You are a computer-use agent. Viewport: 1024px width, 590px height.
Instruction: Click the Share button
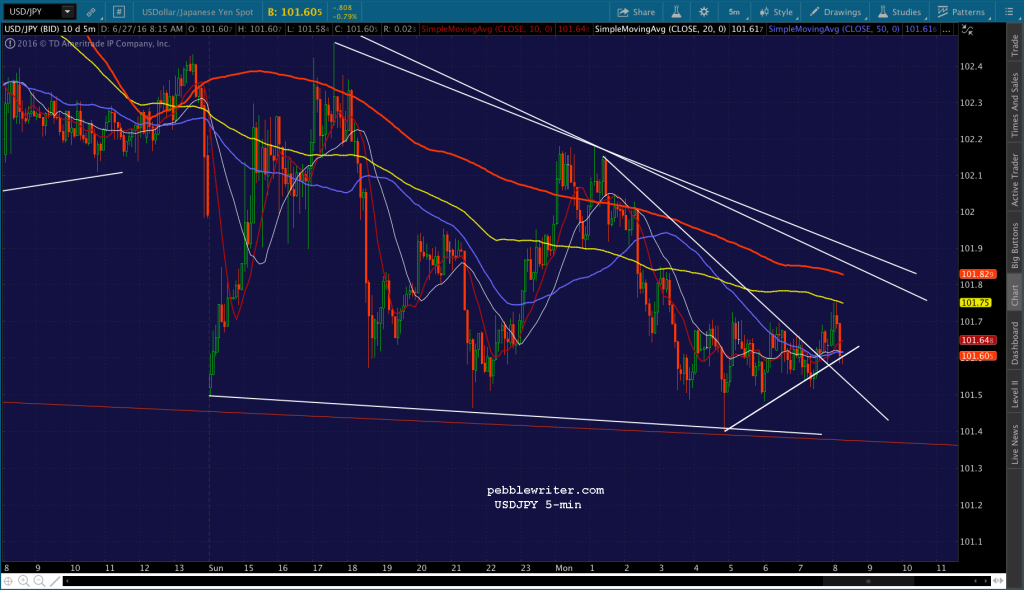636,12
